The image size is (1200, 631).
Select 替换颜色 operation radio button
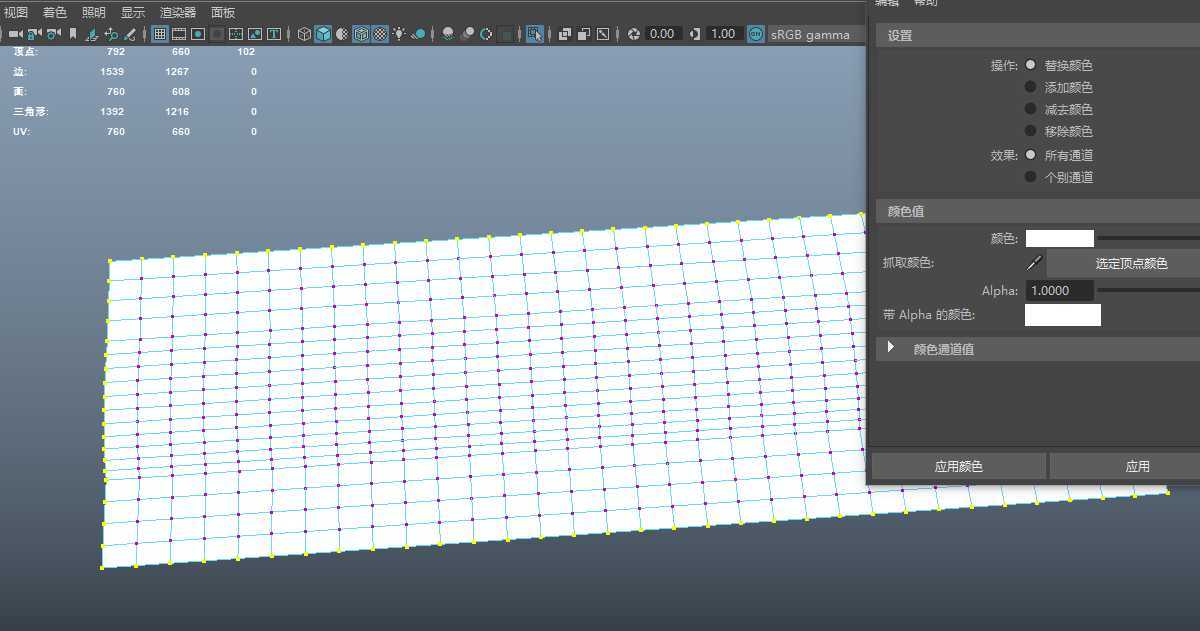coord(1031,65)
